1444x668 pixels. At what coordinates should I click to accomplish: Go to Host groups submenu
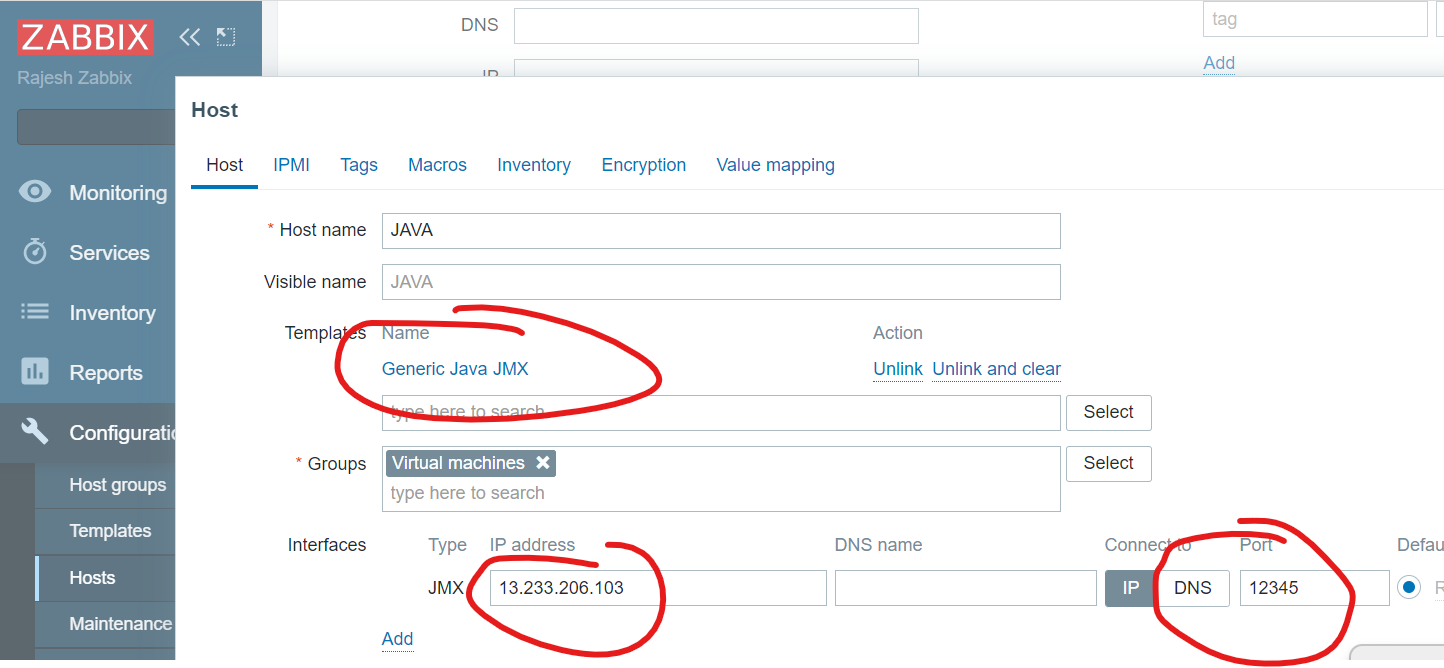[x=117, y=485]
